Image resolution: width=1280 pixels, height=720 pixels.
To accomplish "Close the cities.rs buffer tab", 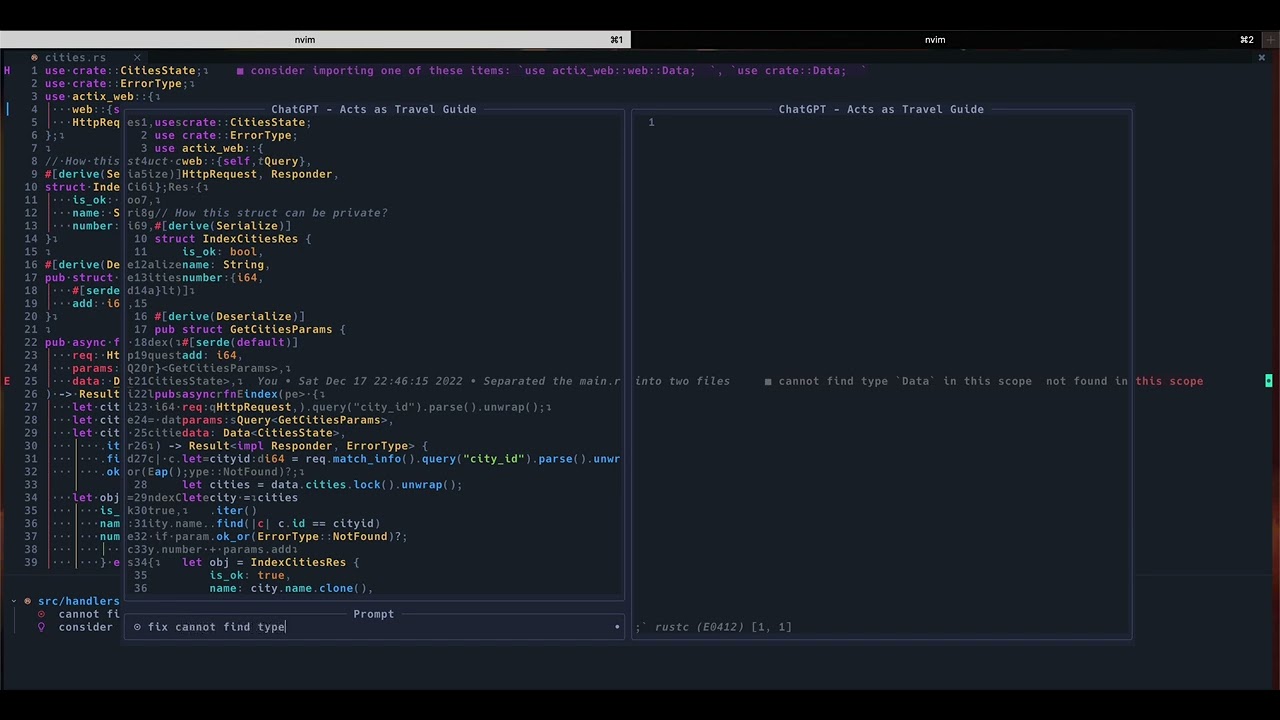I will click(x=137, y=58).
